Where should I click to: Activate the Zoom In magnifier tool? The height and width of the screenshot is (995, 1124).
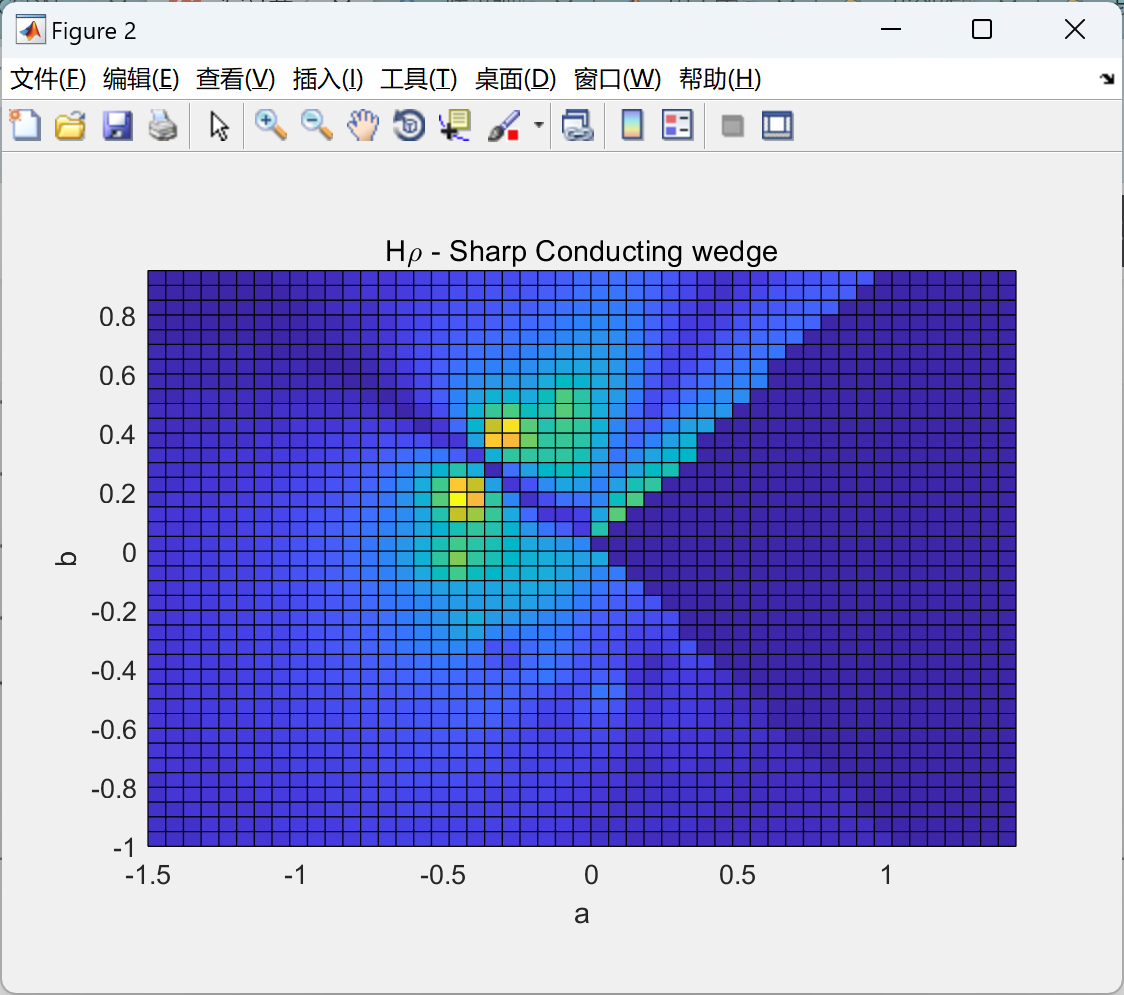click(x=271, y=125)
